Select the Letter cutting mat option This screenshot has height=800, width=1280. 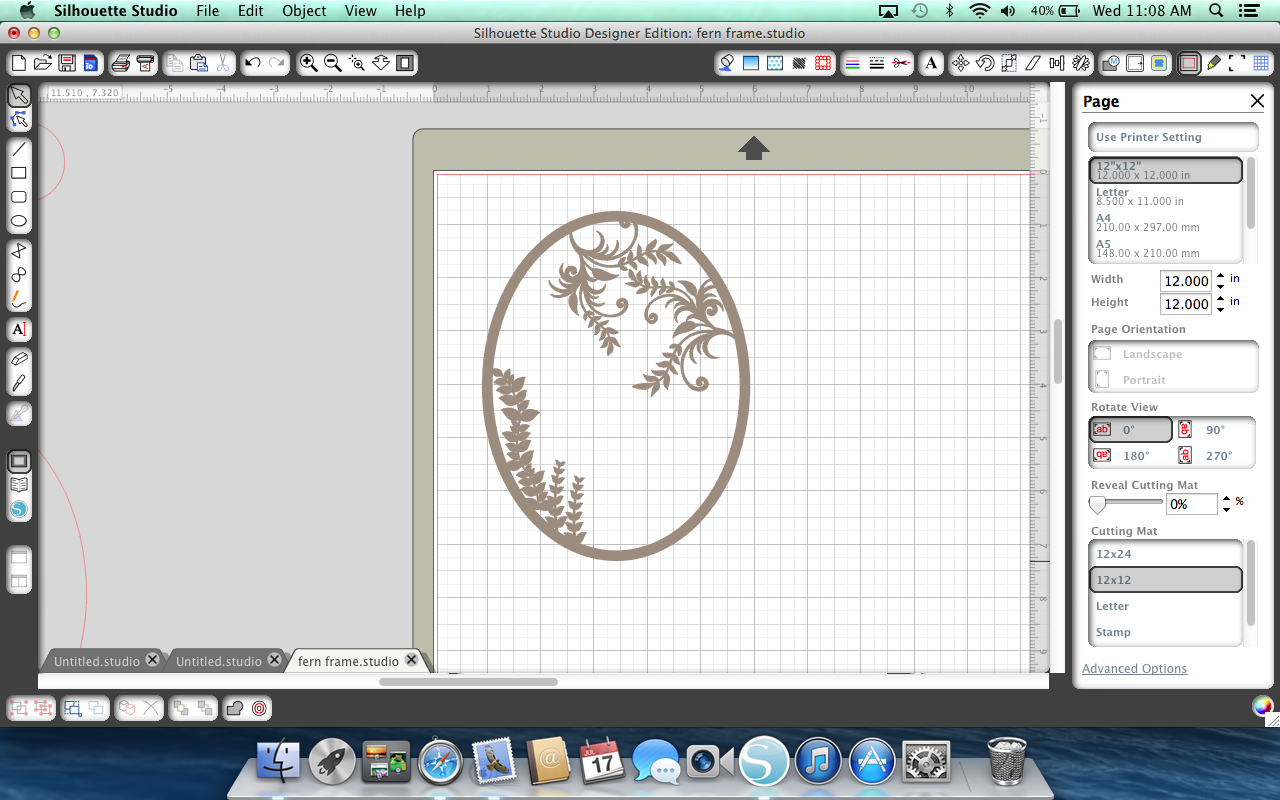pyautogui.click(x=1166, y=606)
